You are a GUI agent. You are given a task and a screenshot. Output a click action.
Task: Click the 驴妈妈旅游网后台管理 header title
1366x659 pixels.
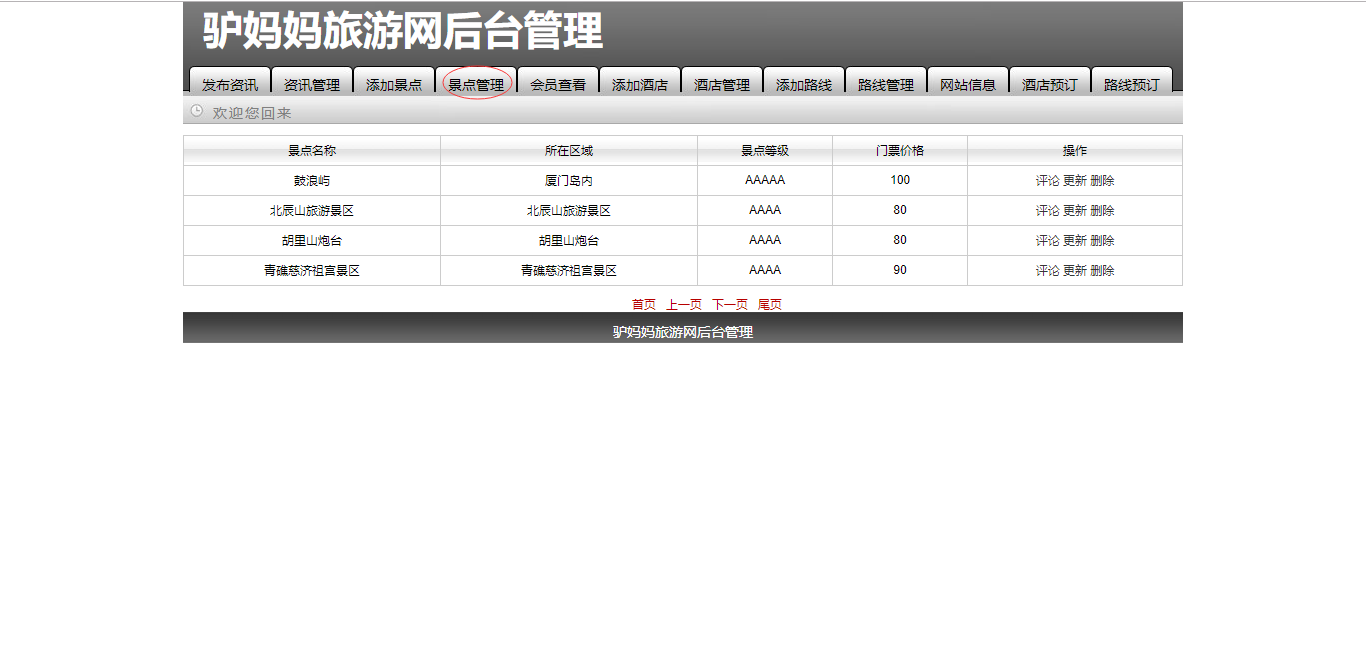tap(403, 31)
